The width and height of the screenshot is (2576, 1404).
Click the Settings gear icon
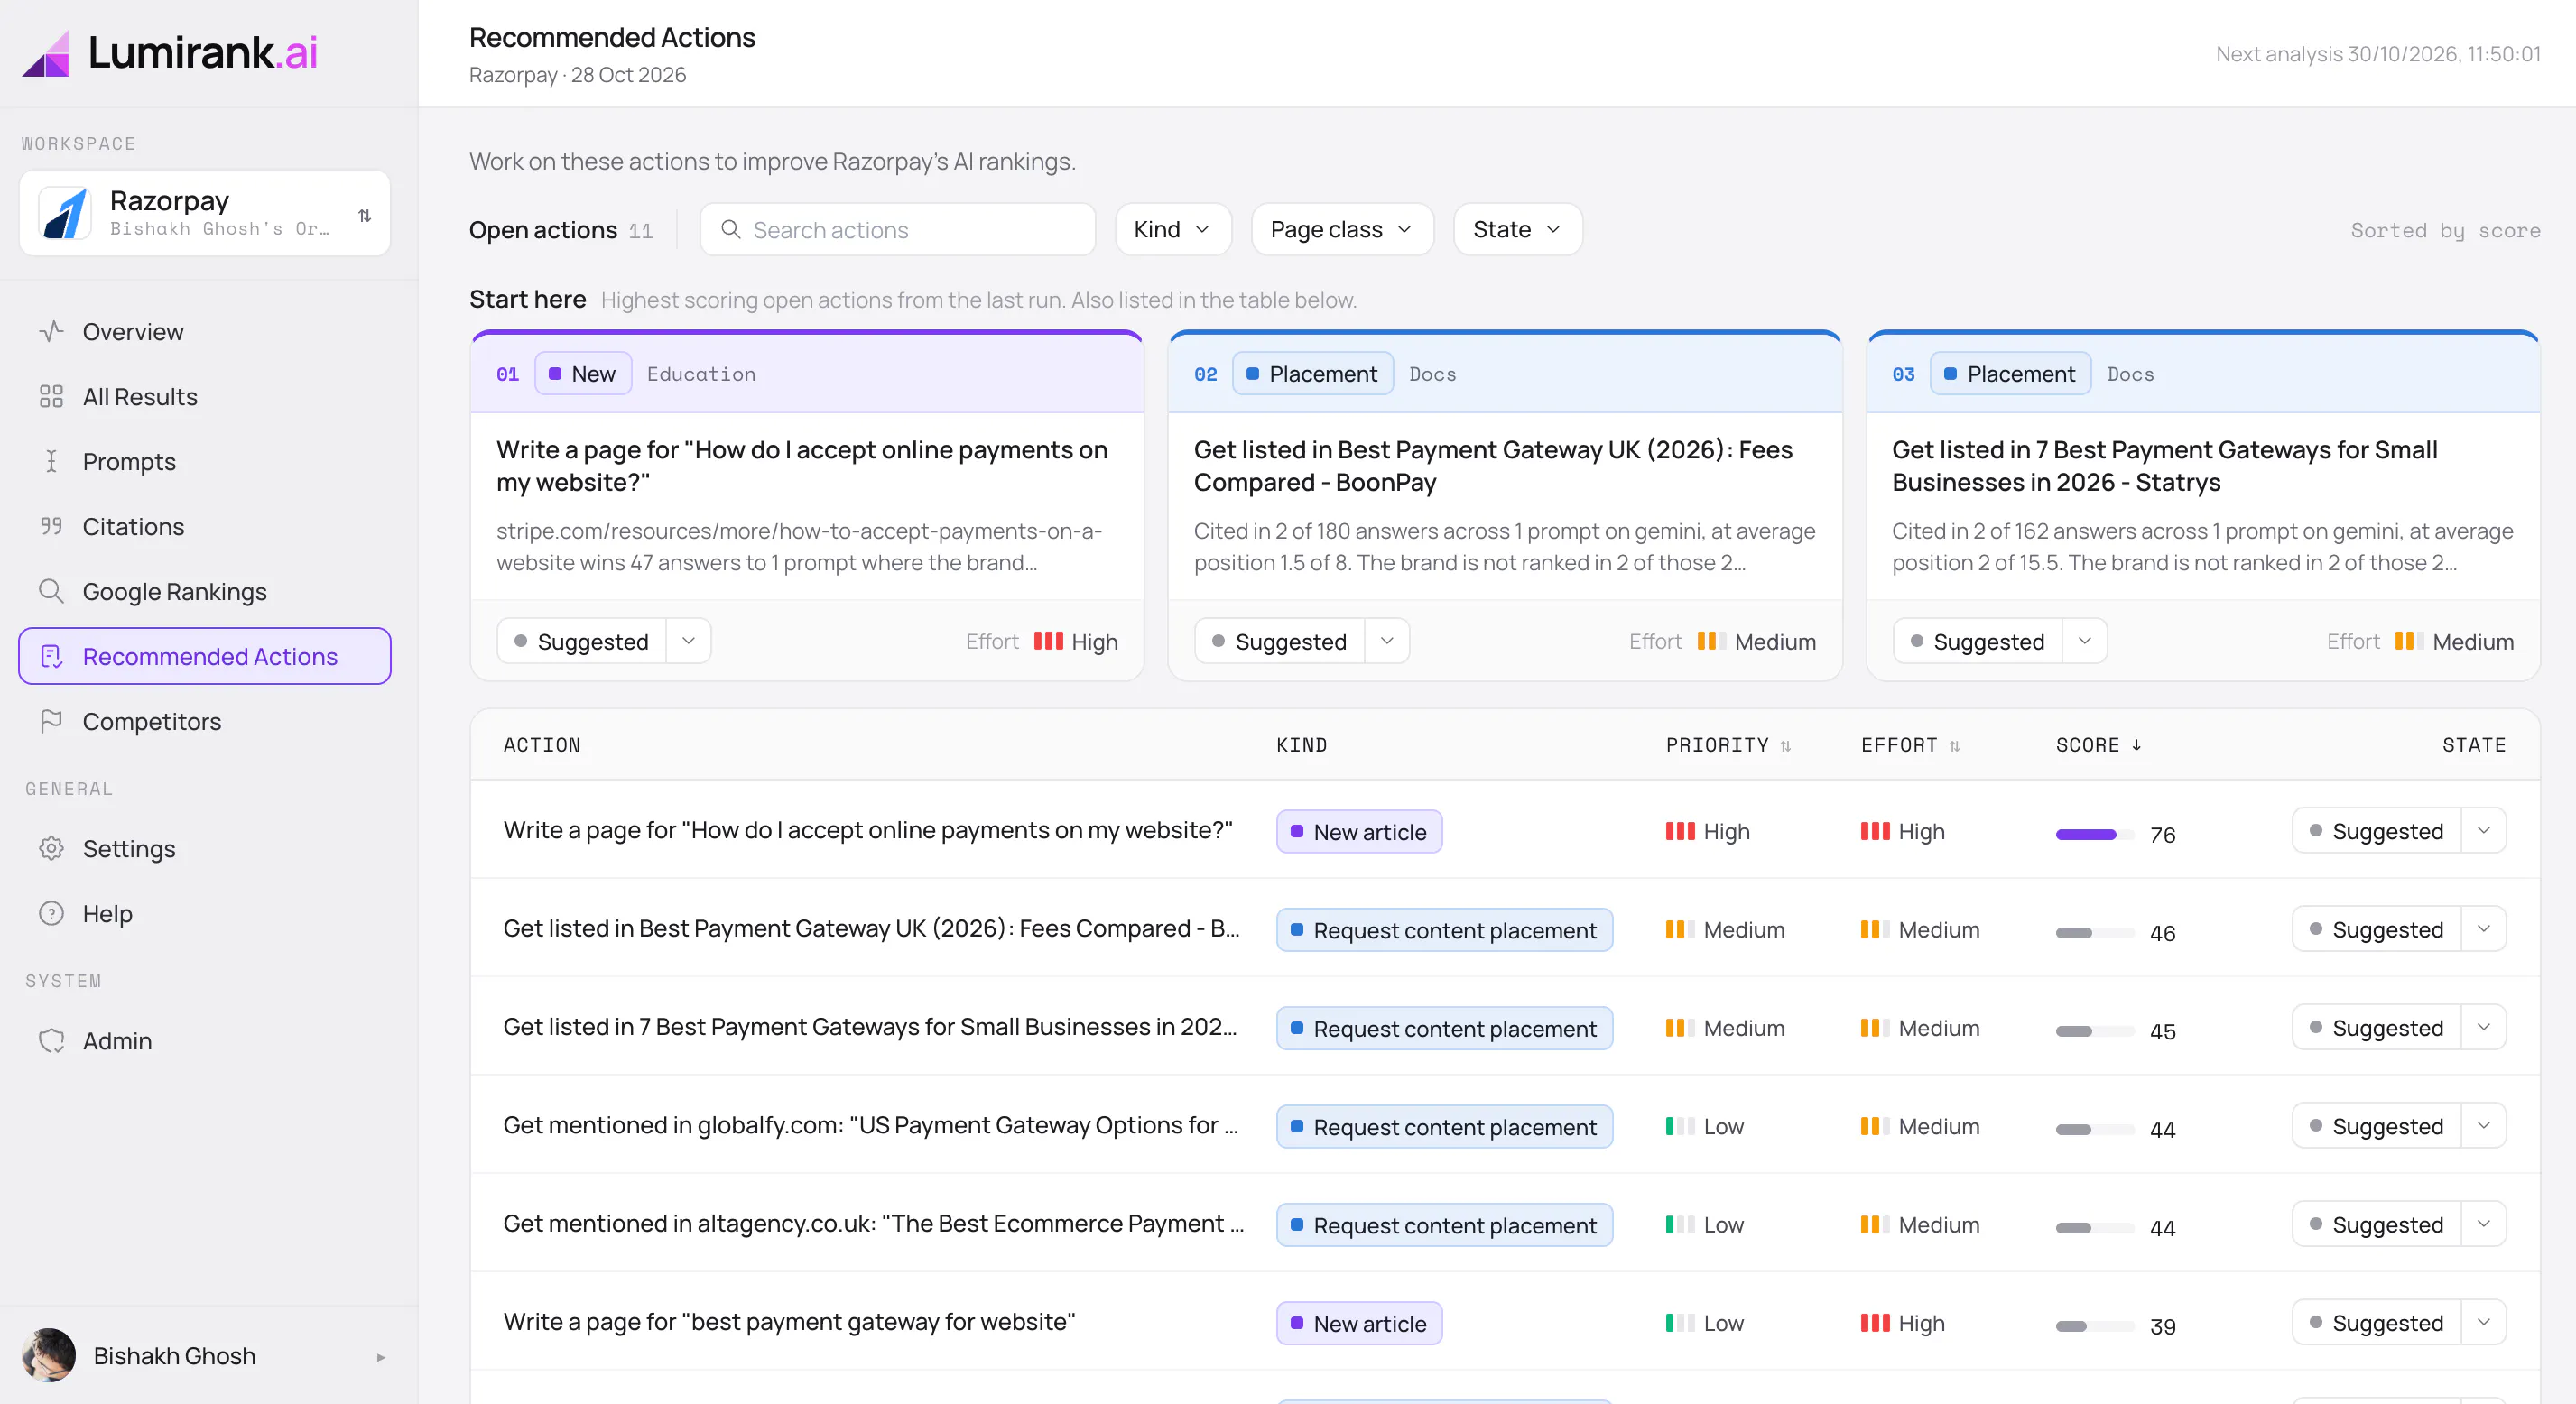51,848
